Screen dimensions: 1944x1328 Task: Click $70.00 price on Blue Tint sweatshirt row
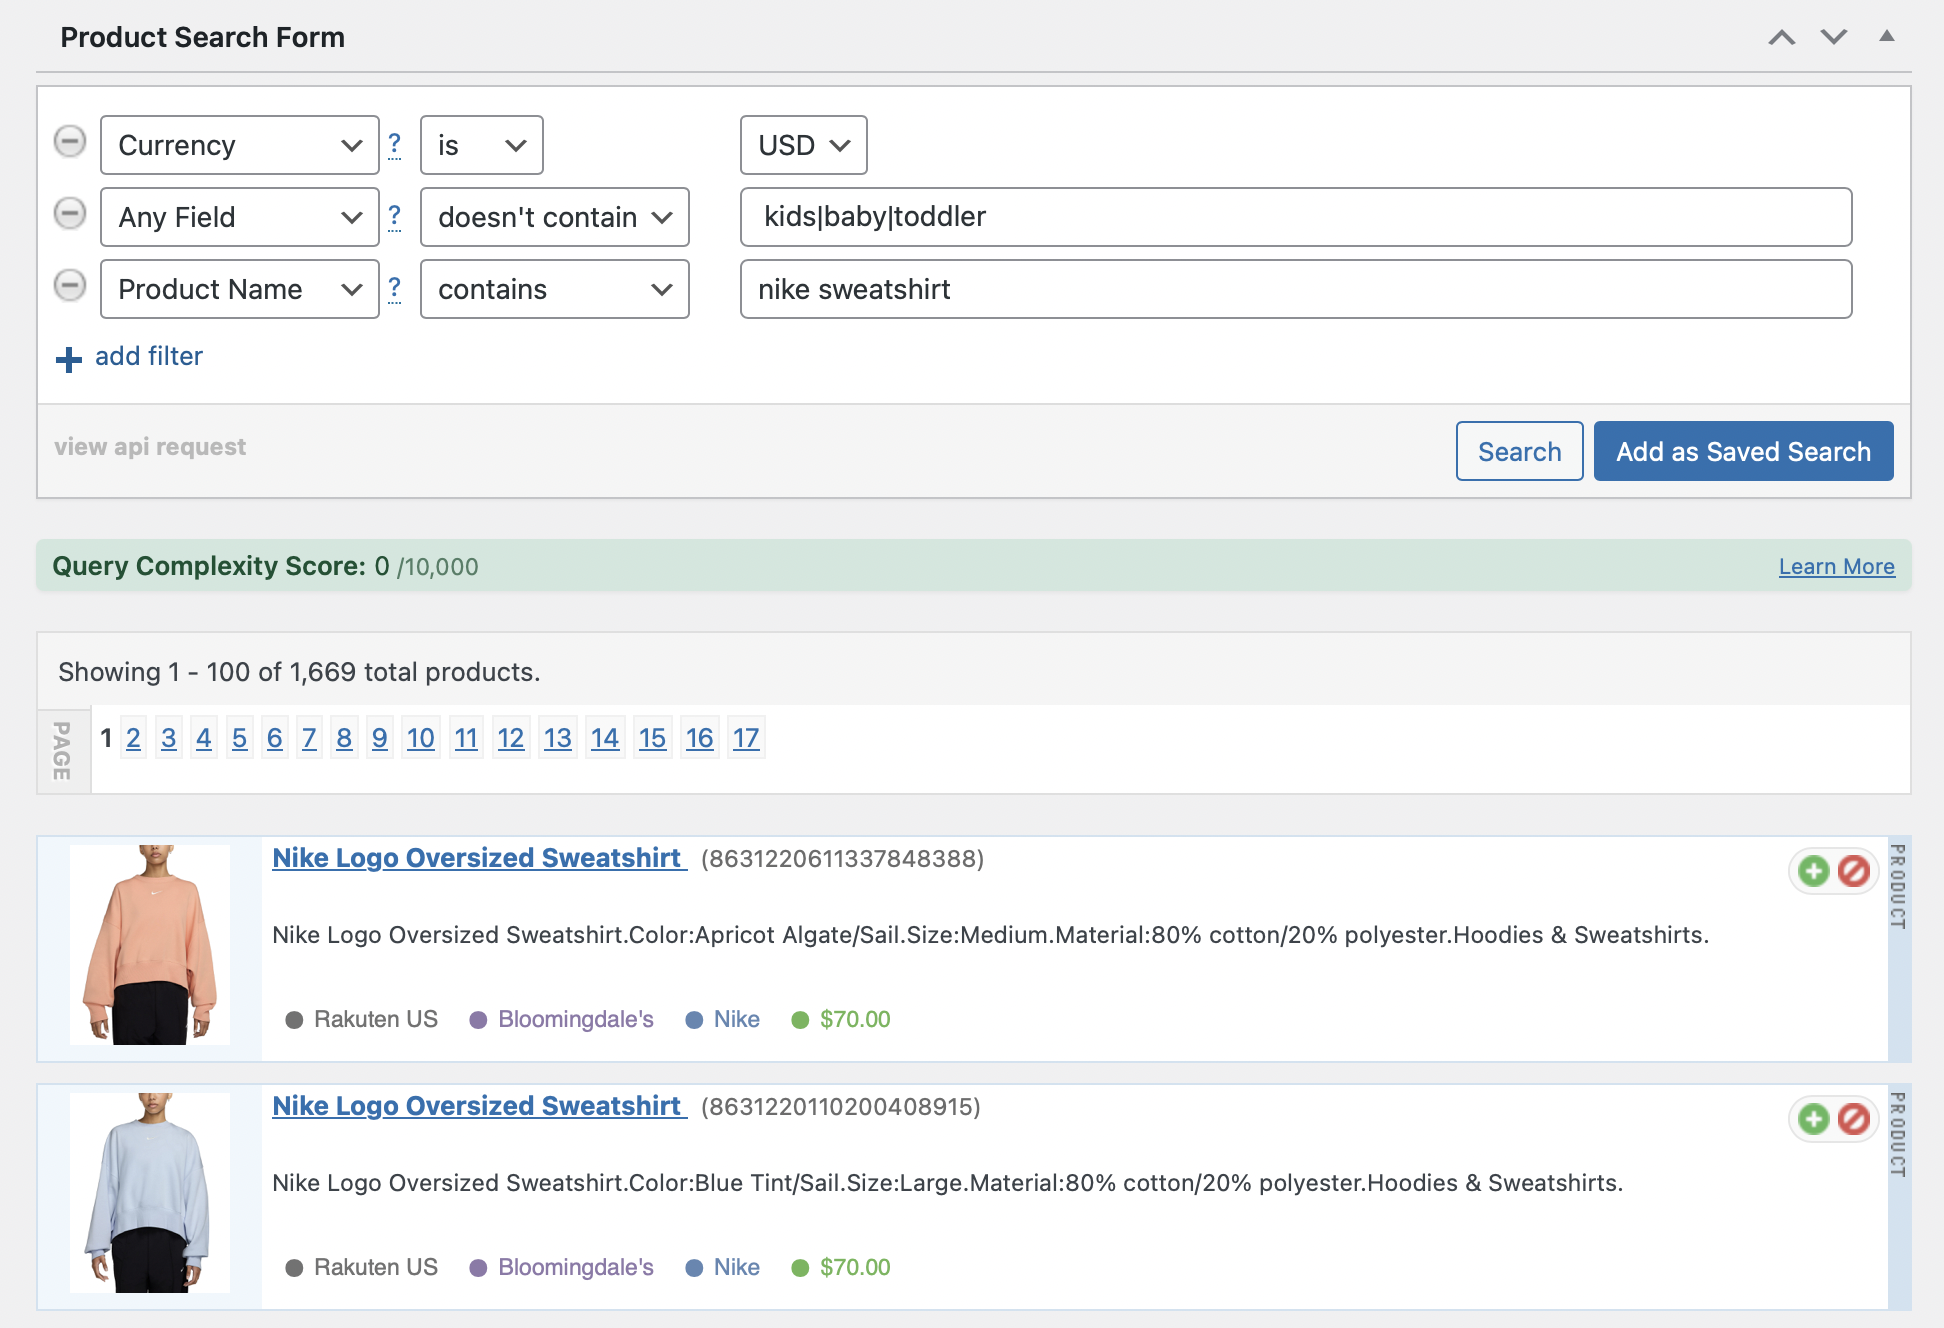coord(855,1267)
